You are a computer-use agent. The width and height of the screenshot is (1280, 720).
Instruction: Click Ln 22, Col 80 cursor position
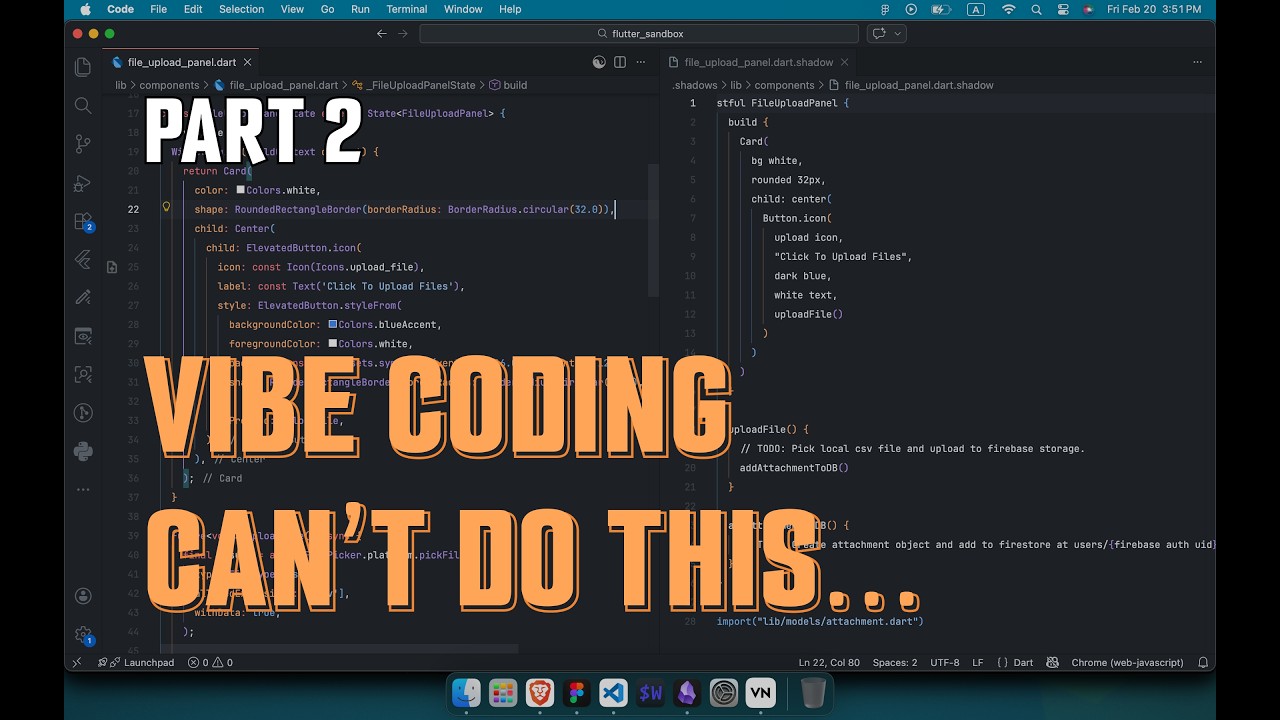click(x=829, y=662)
